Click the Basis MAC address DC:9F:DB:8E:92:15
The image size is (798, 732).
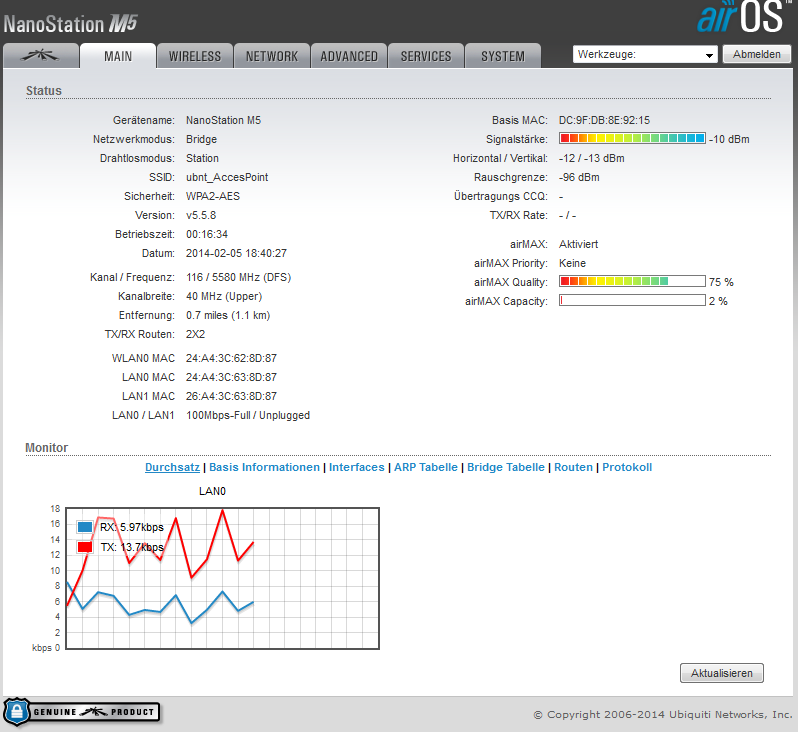[x=604, y=120]
